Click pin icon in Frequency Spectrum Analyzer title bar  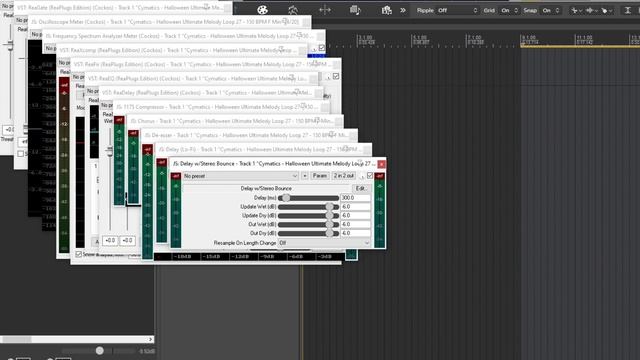[x=300, y=35]
